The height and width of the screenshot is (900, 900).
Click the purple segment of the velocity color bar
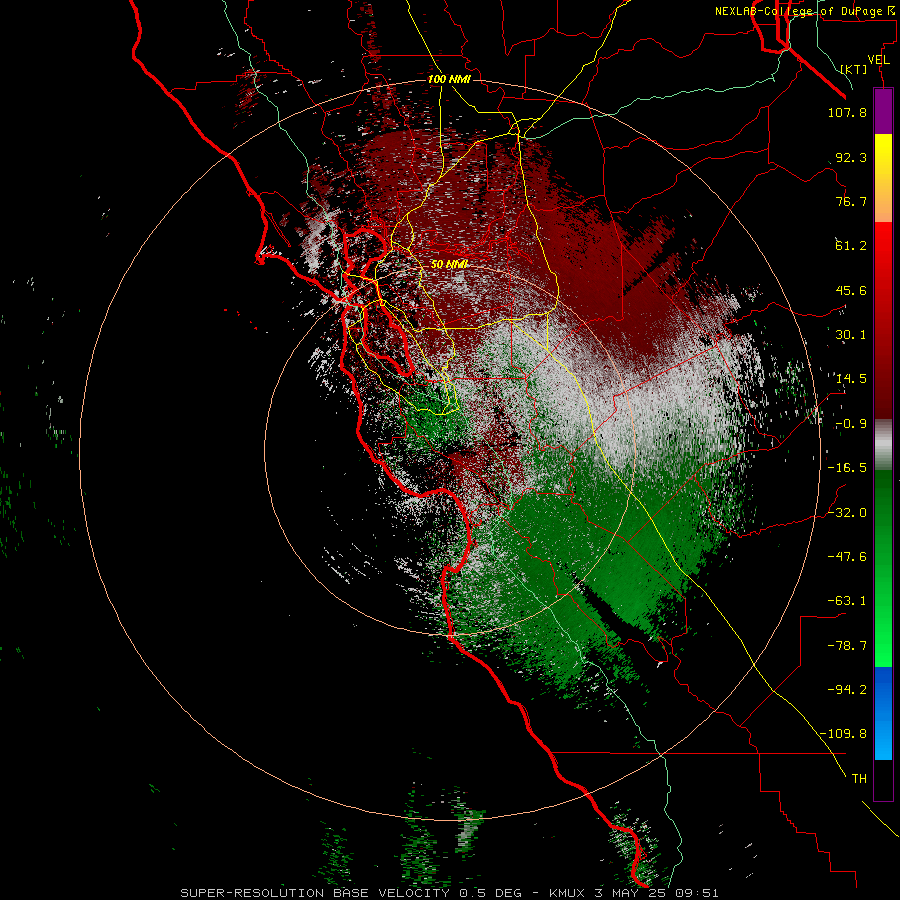tap(883, 112)
